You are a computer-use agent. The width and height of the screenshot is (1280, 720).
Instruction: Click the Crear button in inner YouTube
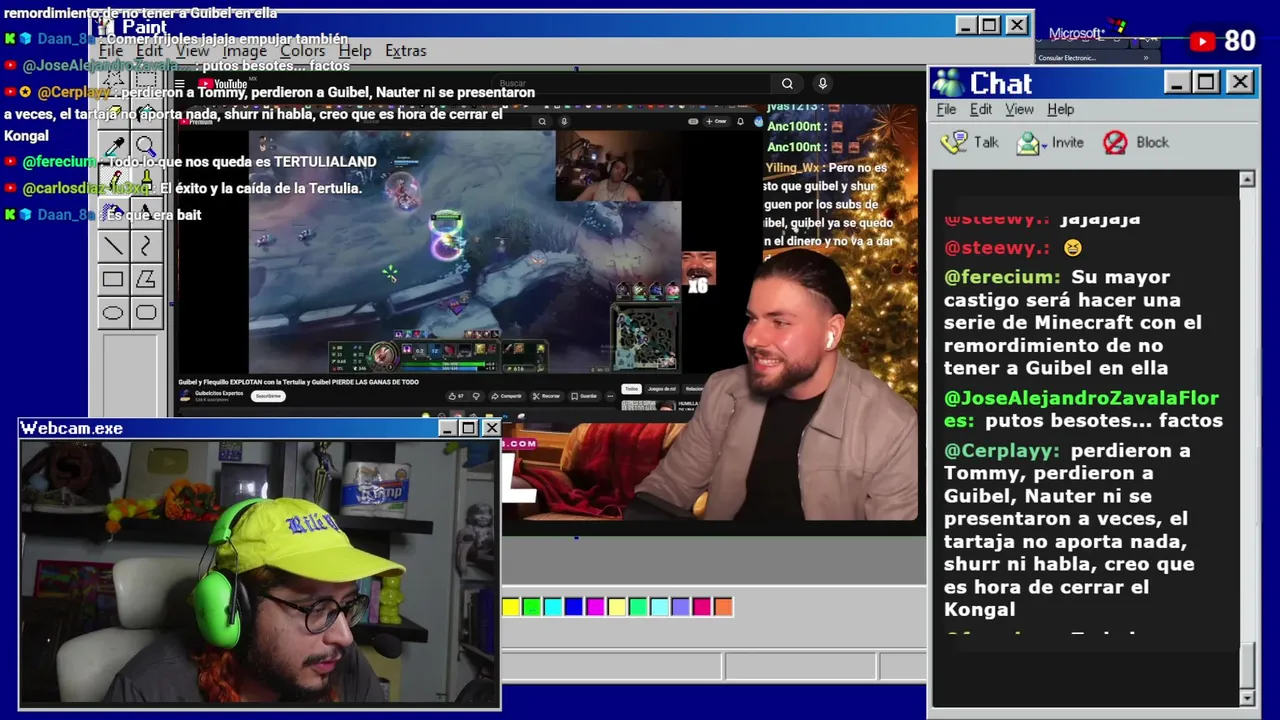tap(717, 121)
